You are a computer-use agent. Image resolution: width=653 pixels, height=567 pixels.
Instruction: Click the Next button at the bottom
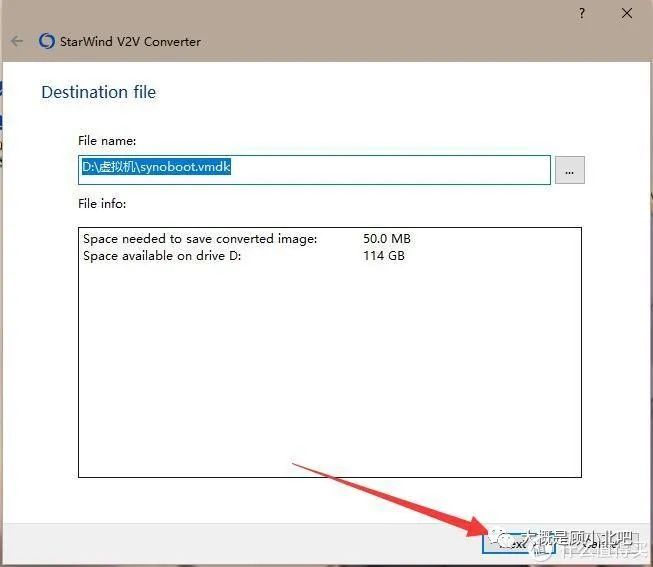point(518,543)
